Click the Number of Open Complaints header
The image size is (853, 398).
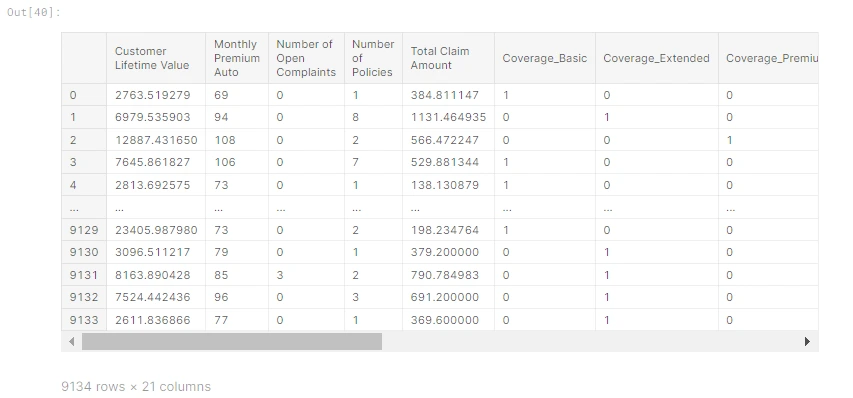pos(306,58)
